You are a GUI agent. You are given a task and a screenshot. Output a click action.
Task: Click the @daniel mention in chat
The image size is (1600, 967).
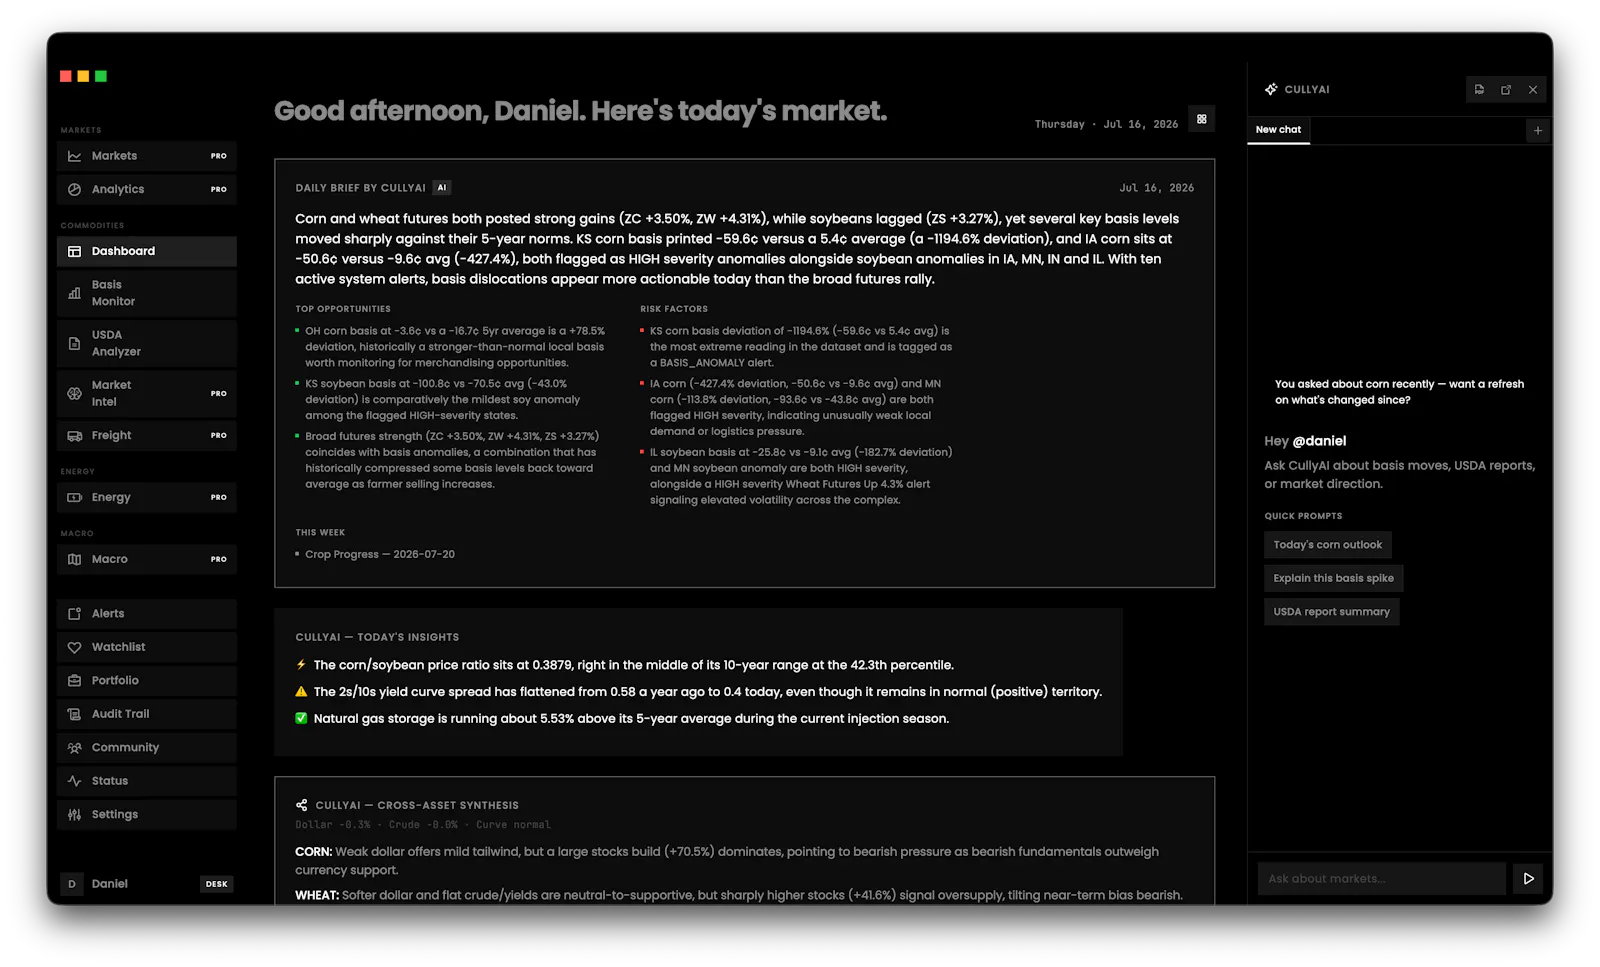tap(1319, 441)
